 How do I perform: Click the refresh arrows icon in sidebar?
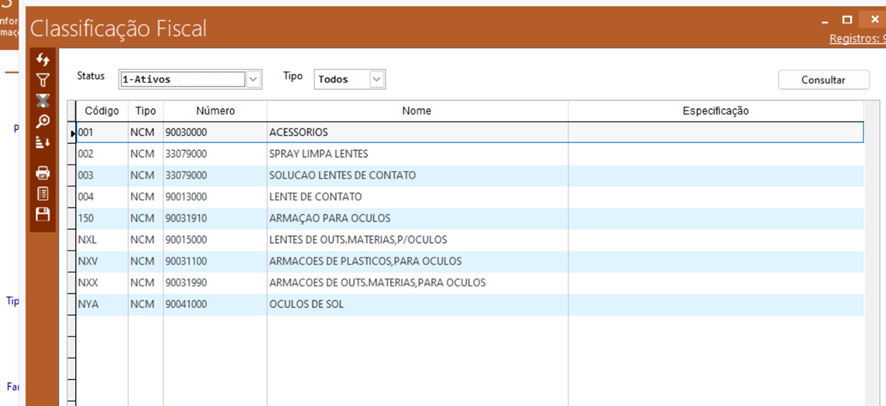[43, 60]
